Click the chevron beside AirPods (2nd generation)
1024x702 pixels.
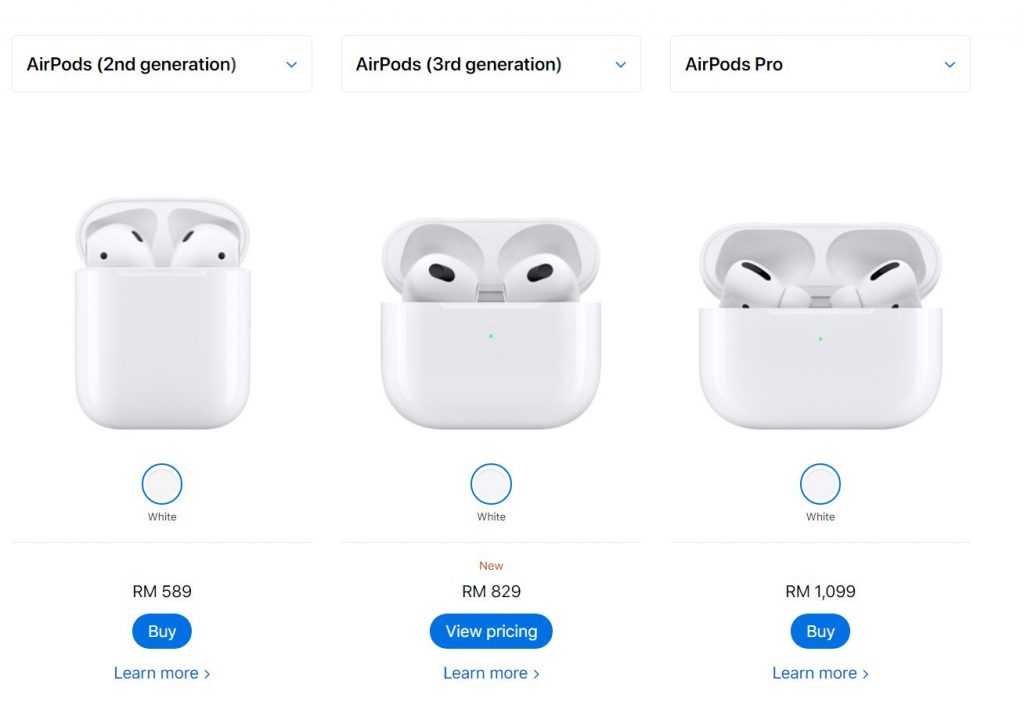292,65
